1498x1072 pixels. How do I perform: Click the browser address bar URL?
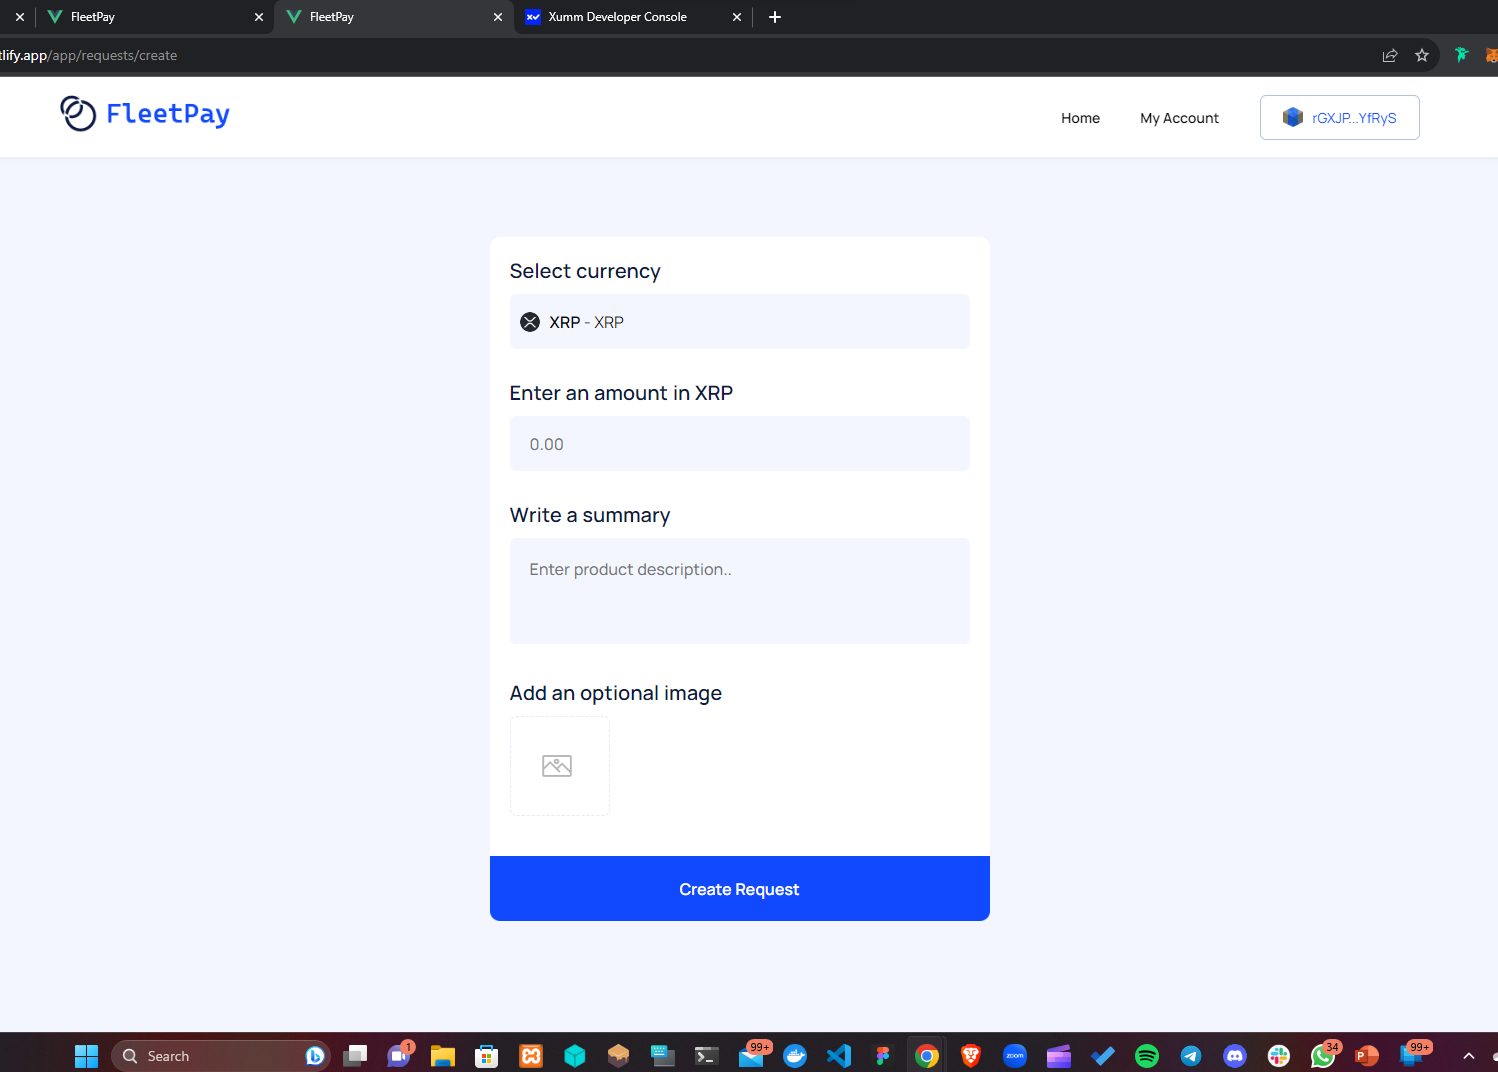coord(88,56)
